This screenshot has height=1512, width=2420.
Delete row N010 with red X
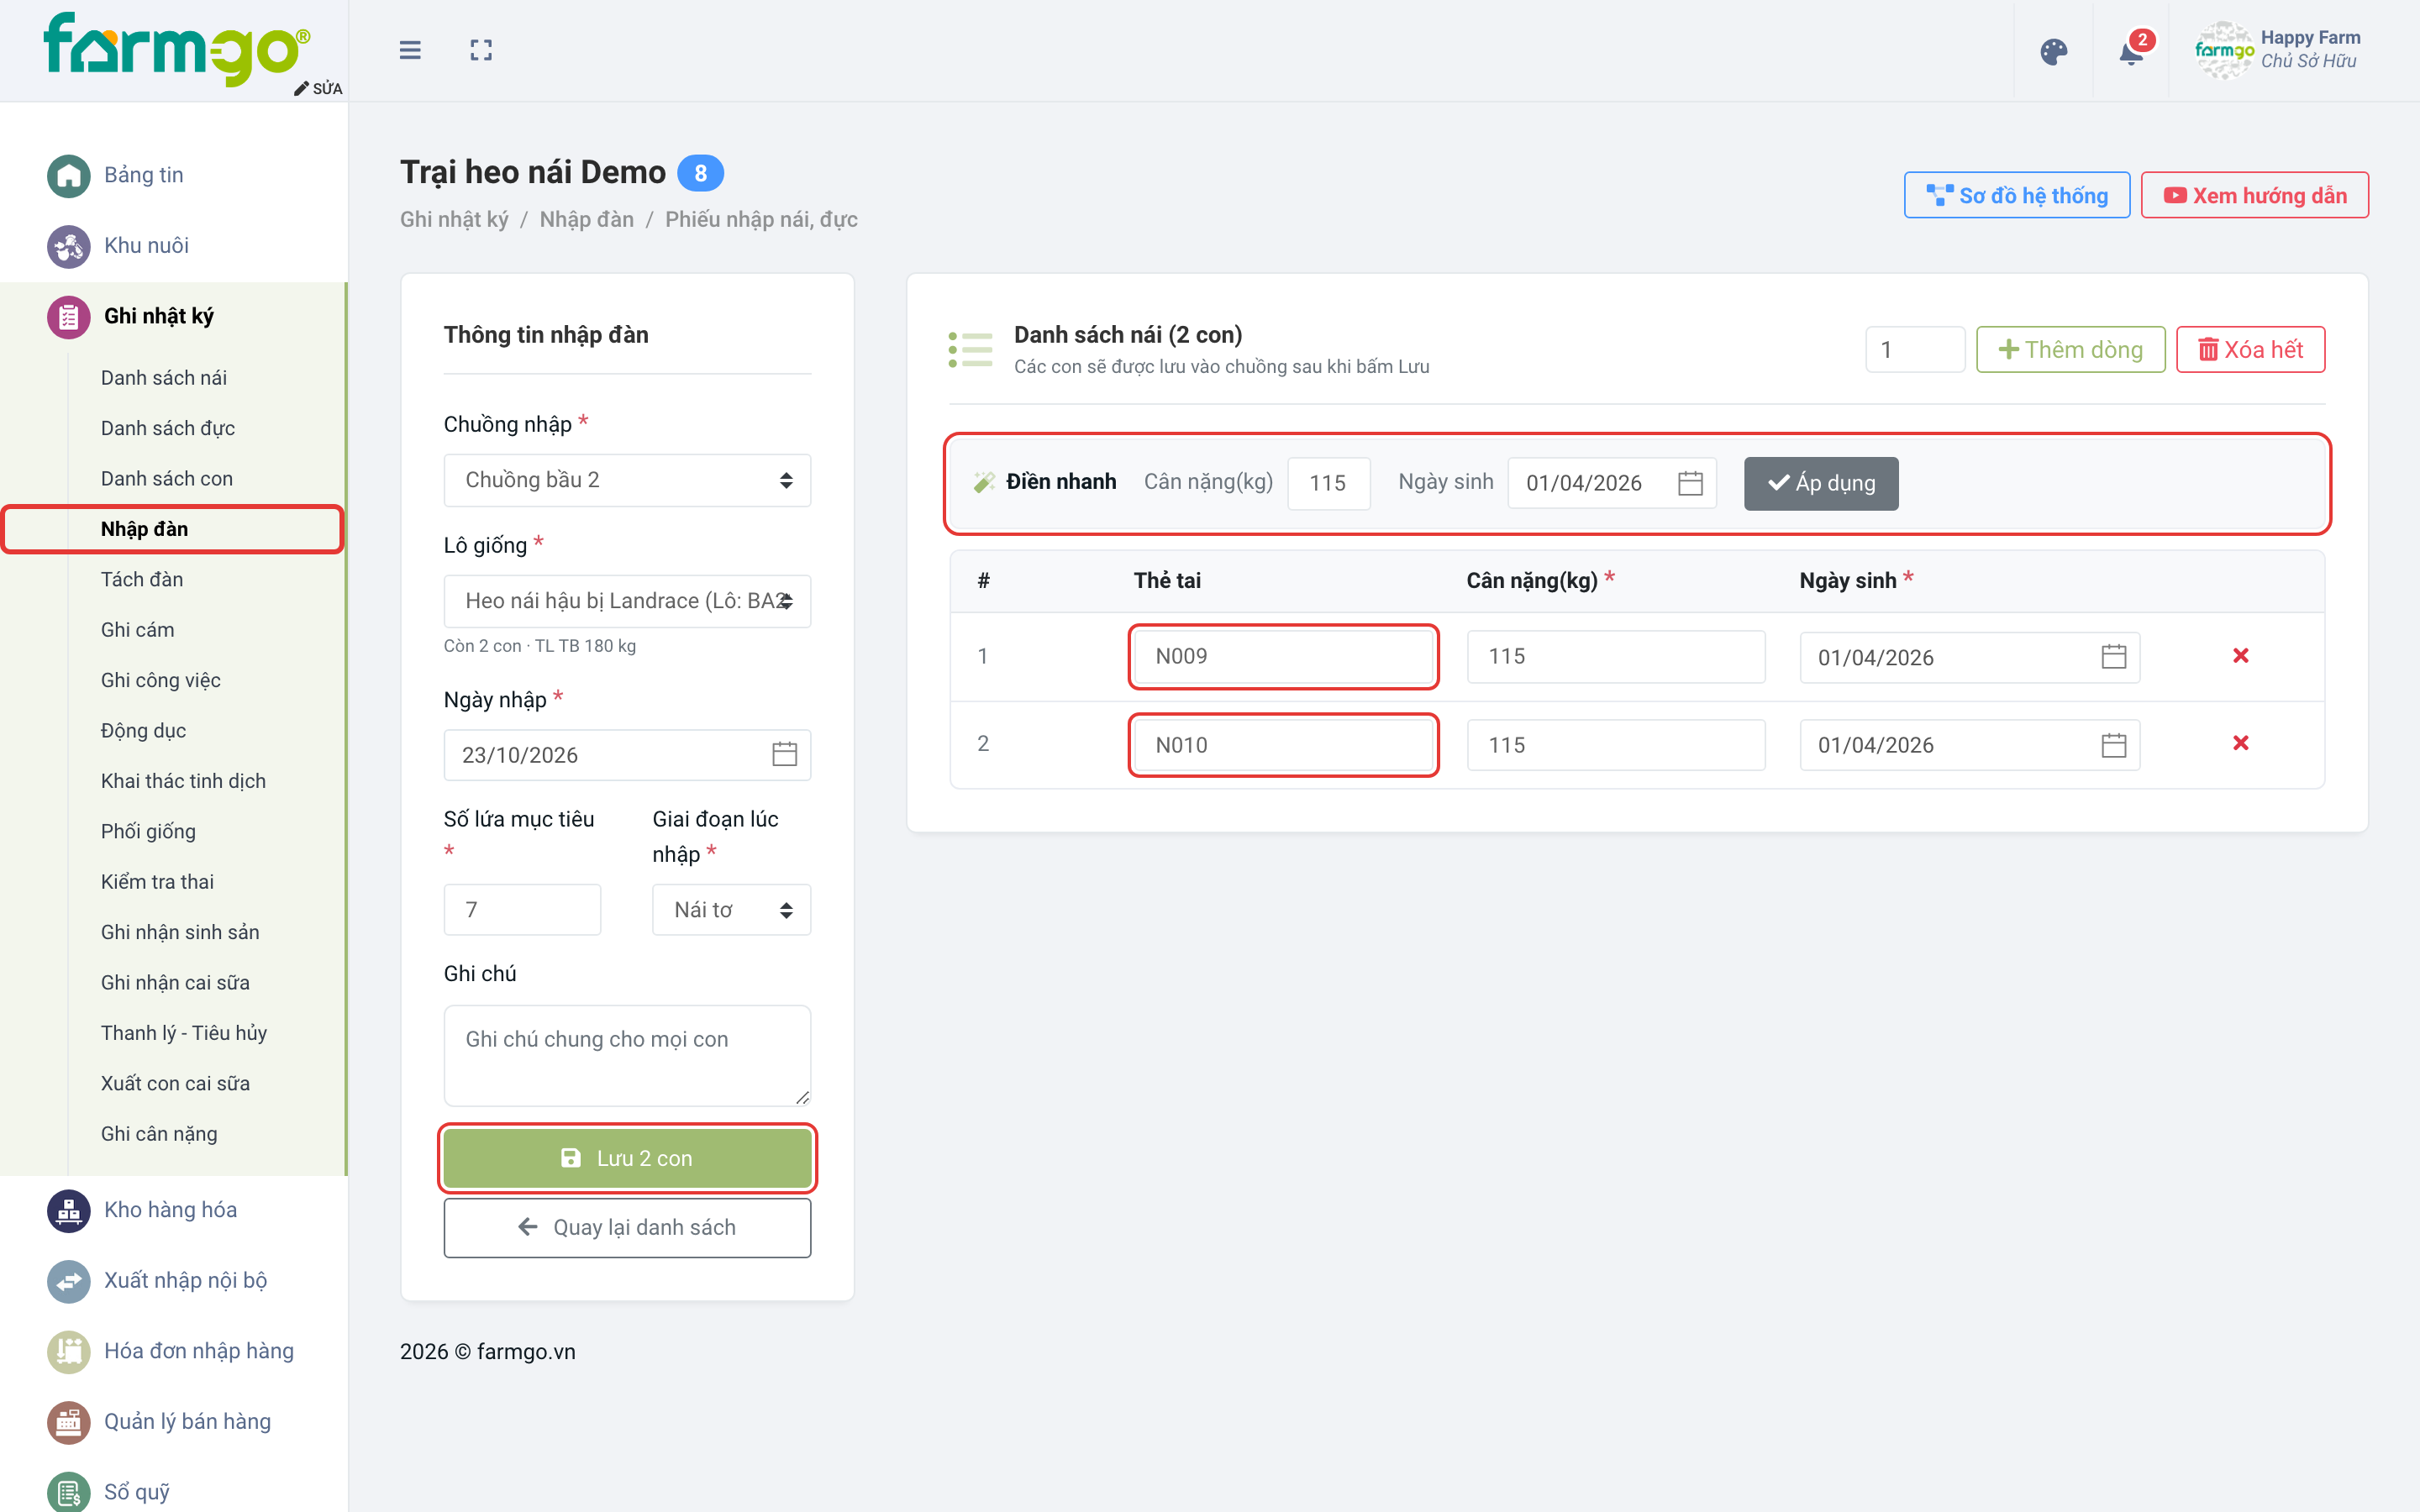tap(2241, 743)
